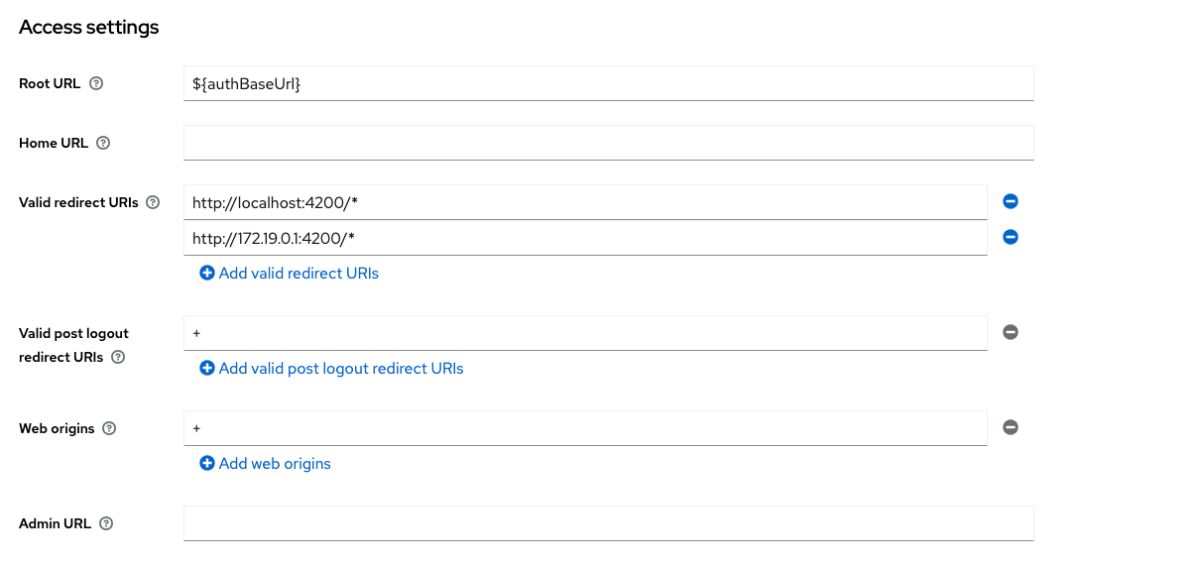Click the Admin URL help icon
Viewport: 1200px width, 566px height.
[x=106, y=523]
